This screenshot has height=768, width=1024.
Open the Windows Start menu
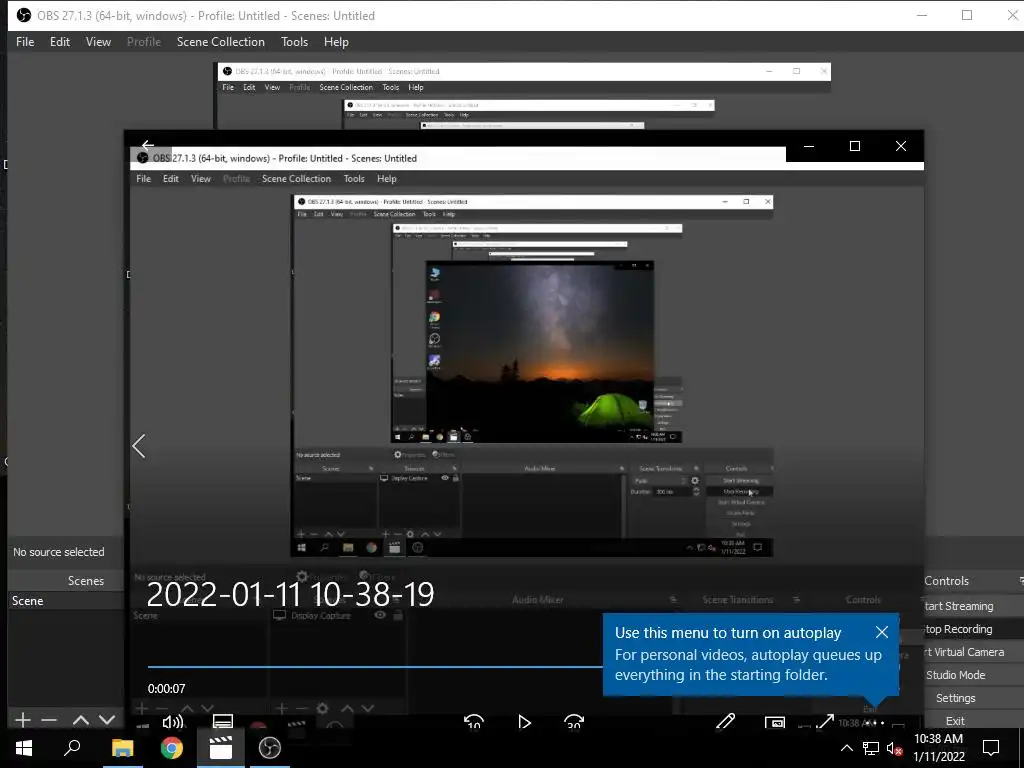click(24, 748)
